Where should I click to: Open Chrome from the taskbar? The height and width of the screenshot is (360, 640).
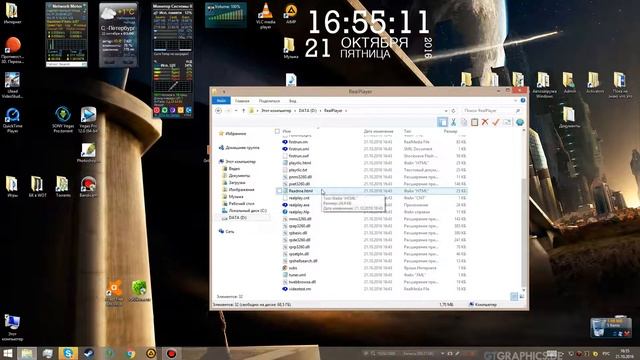point(131,353)
